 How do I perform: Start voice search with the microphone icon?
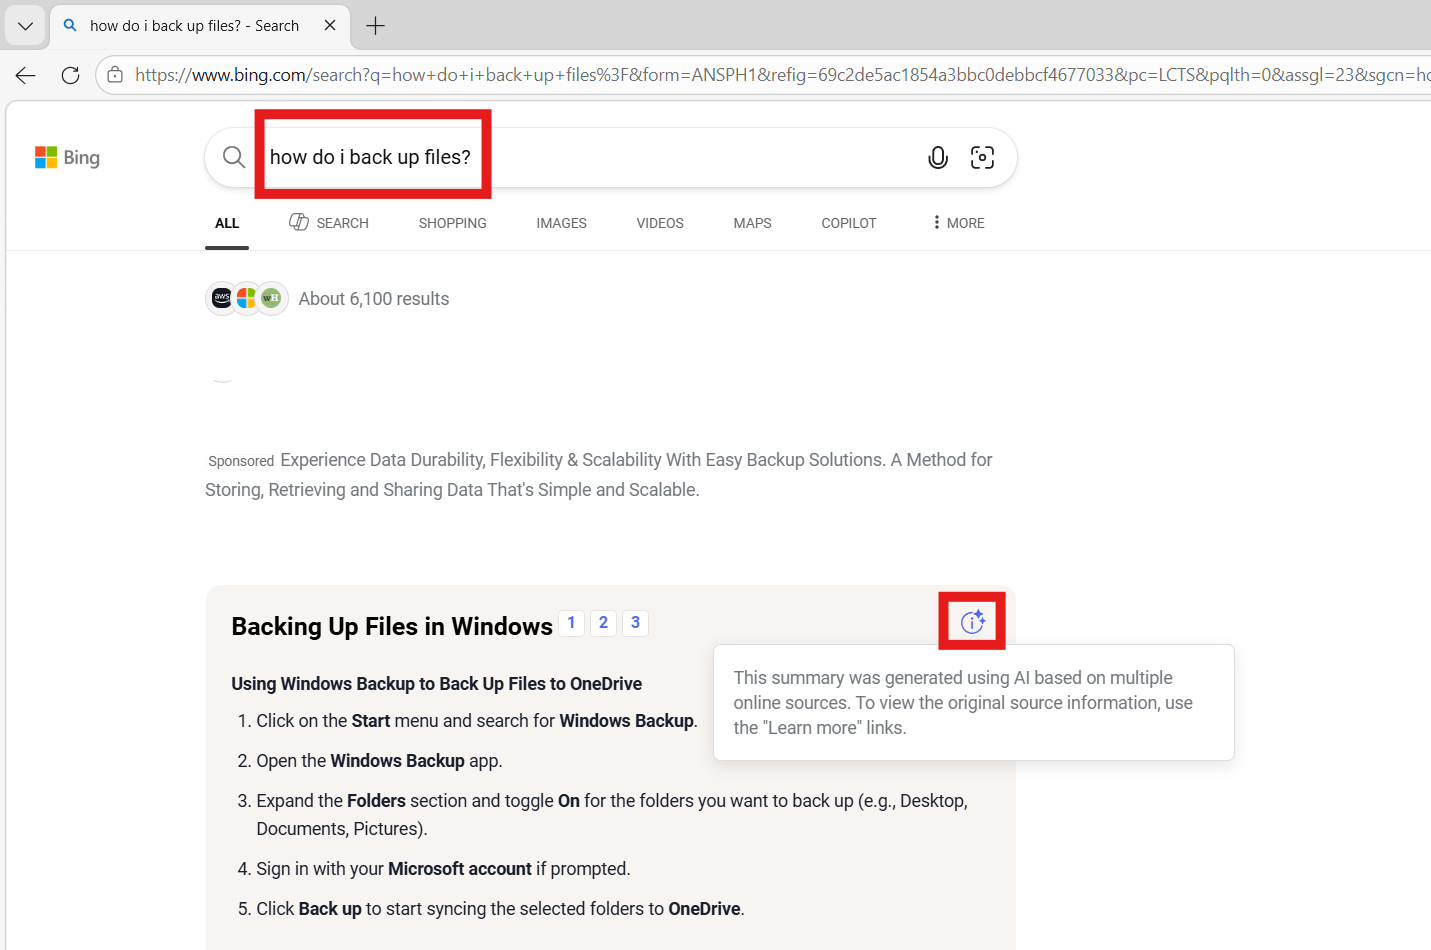[937, 157]
